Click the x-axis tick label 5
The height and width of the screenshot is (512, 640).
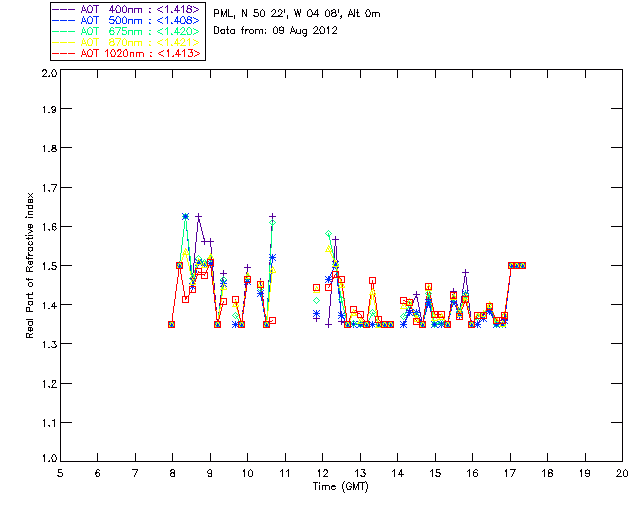60,473
